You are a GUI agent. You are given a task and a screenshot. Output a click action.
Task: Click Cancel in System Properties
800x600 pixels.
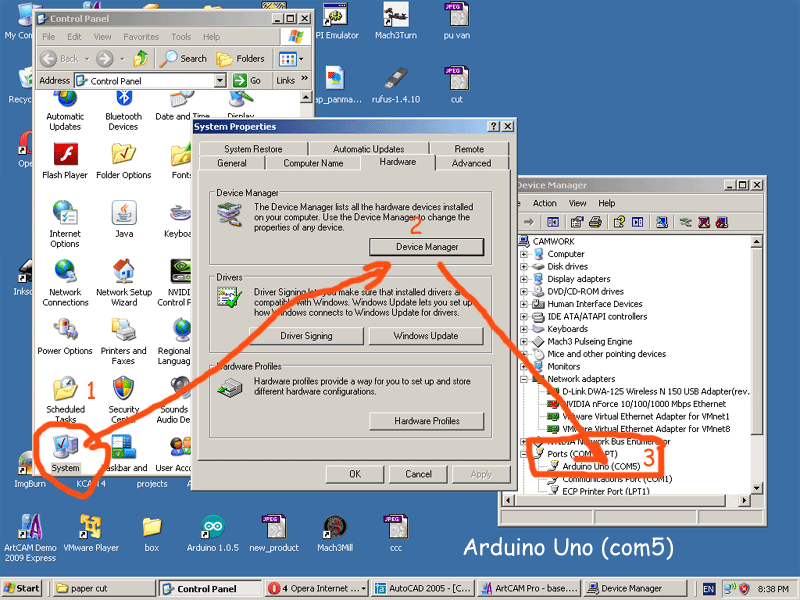click(x=418, y=474)
